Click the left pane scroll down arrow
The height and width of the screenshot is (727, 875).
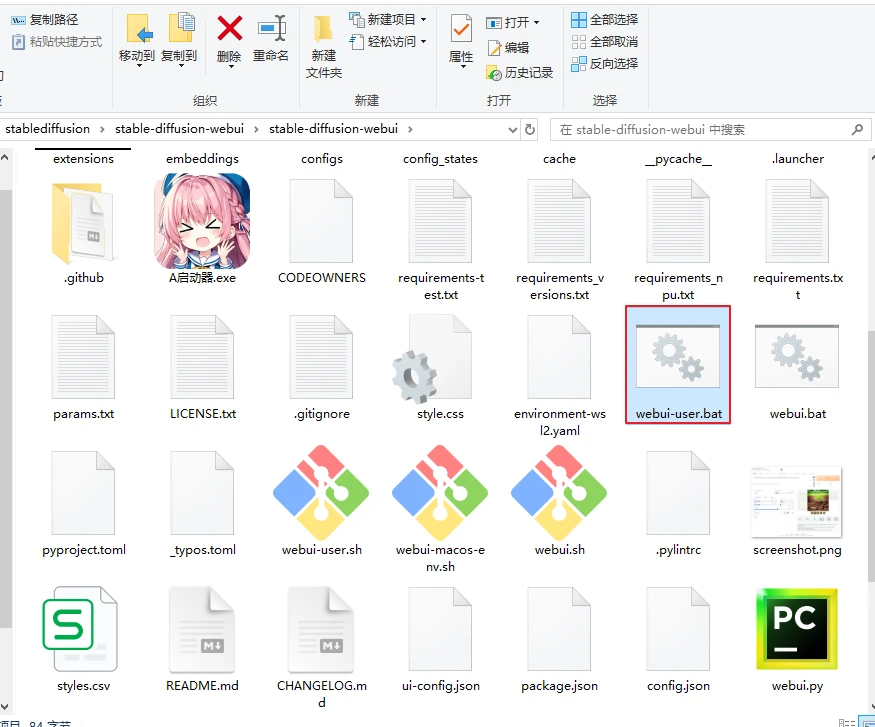(x=4, y=707)
